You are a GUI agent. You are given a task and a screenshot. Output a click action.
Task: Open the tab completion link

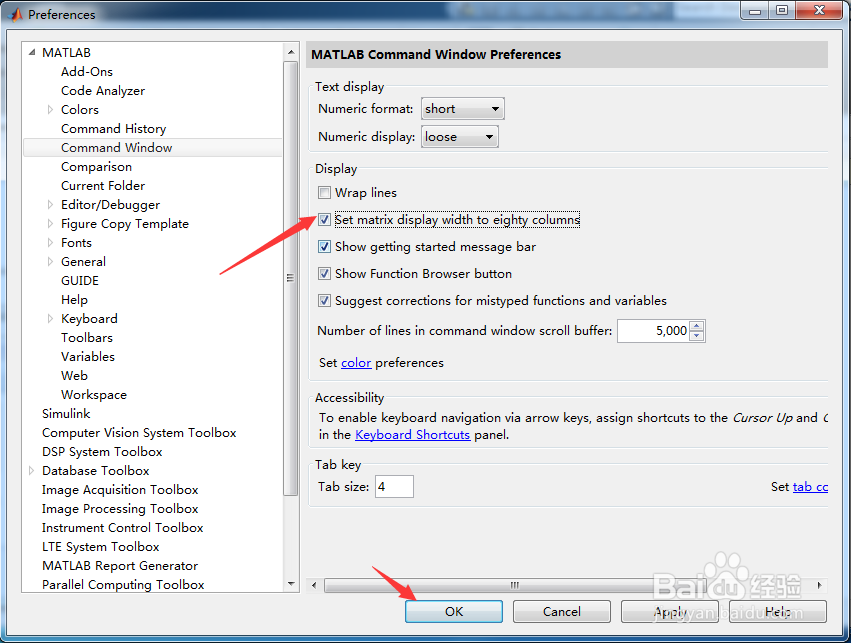pos(810,487)
